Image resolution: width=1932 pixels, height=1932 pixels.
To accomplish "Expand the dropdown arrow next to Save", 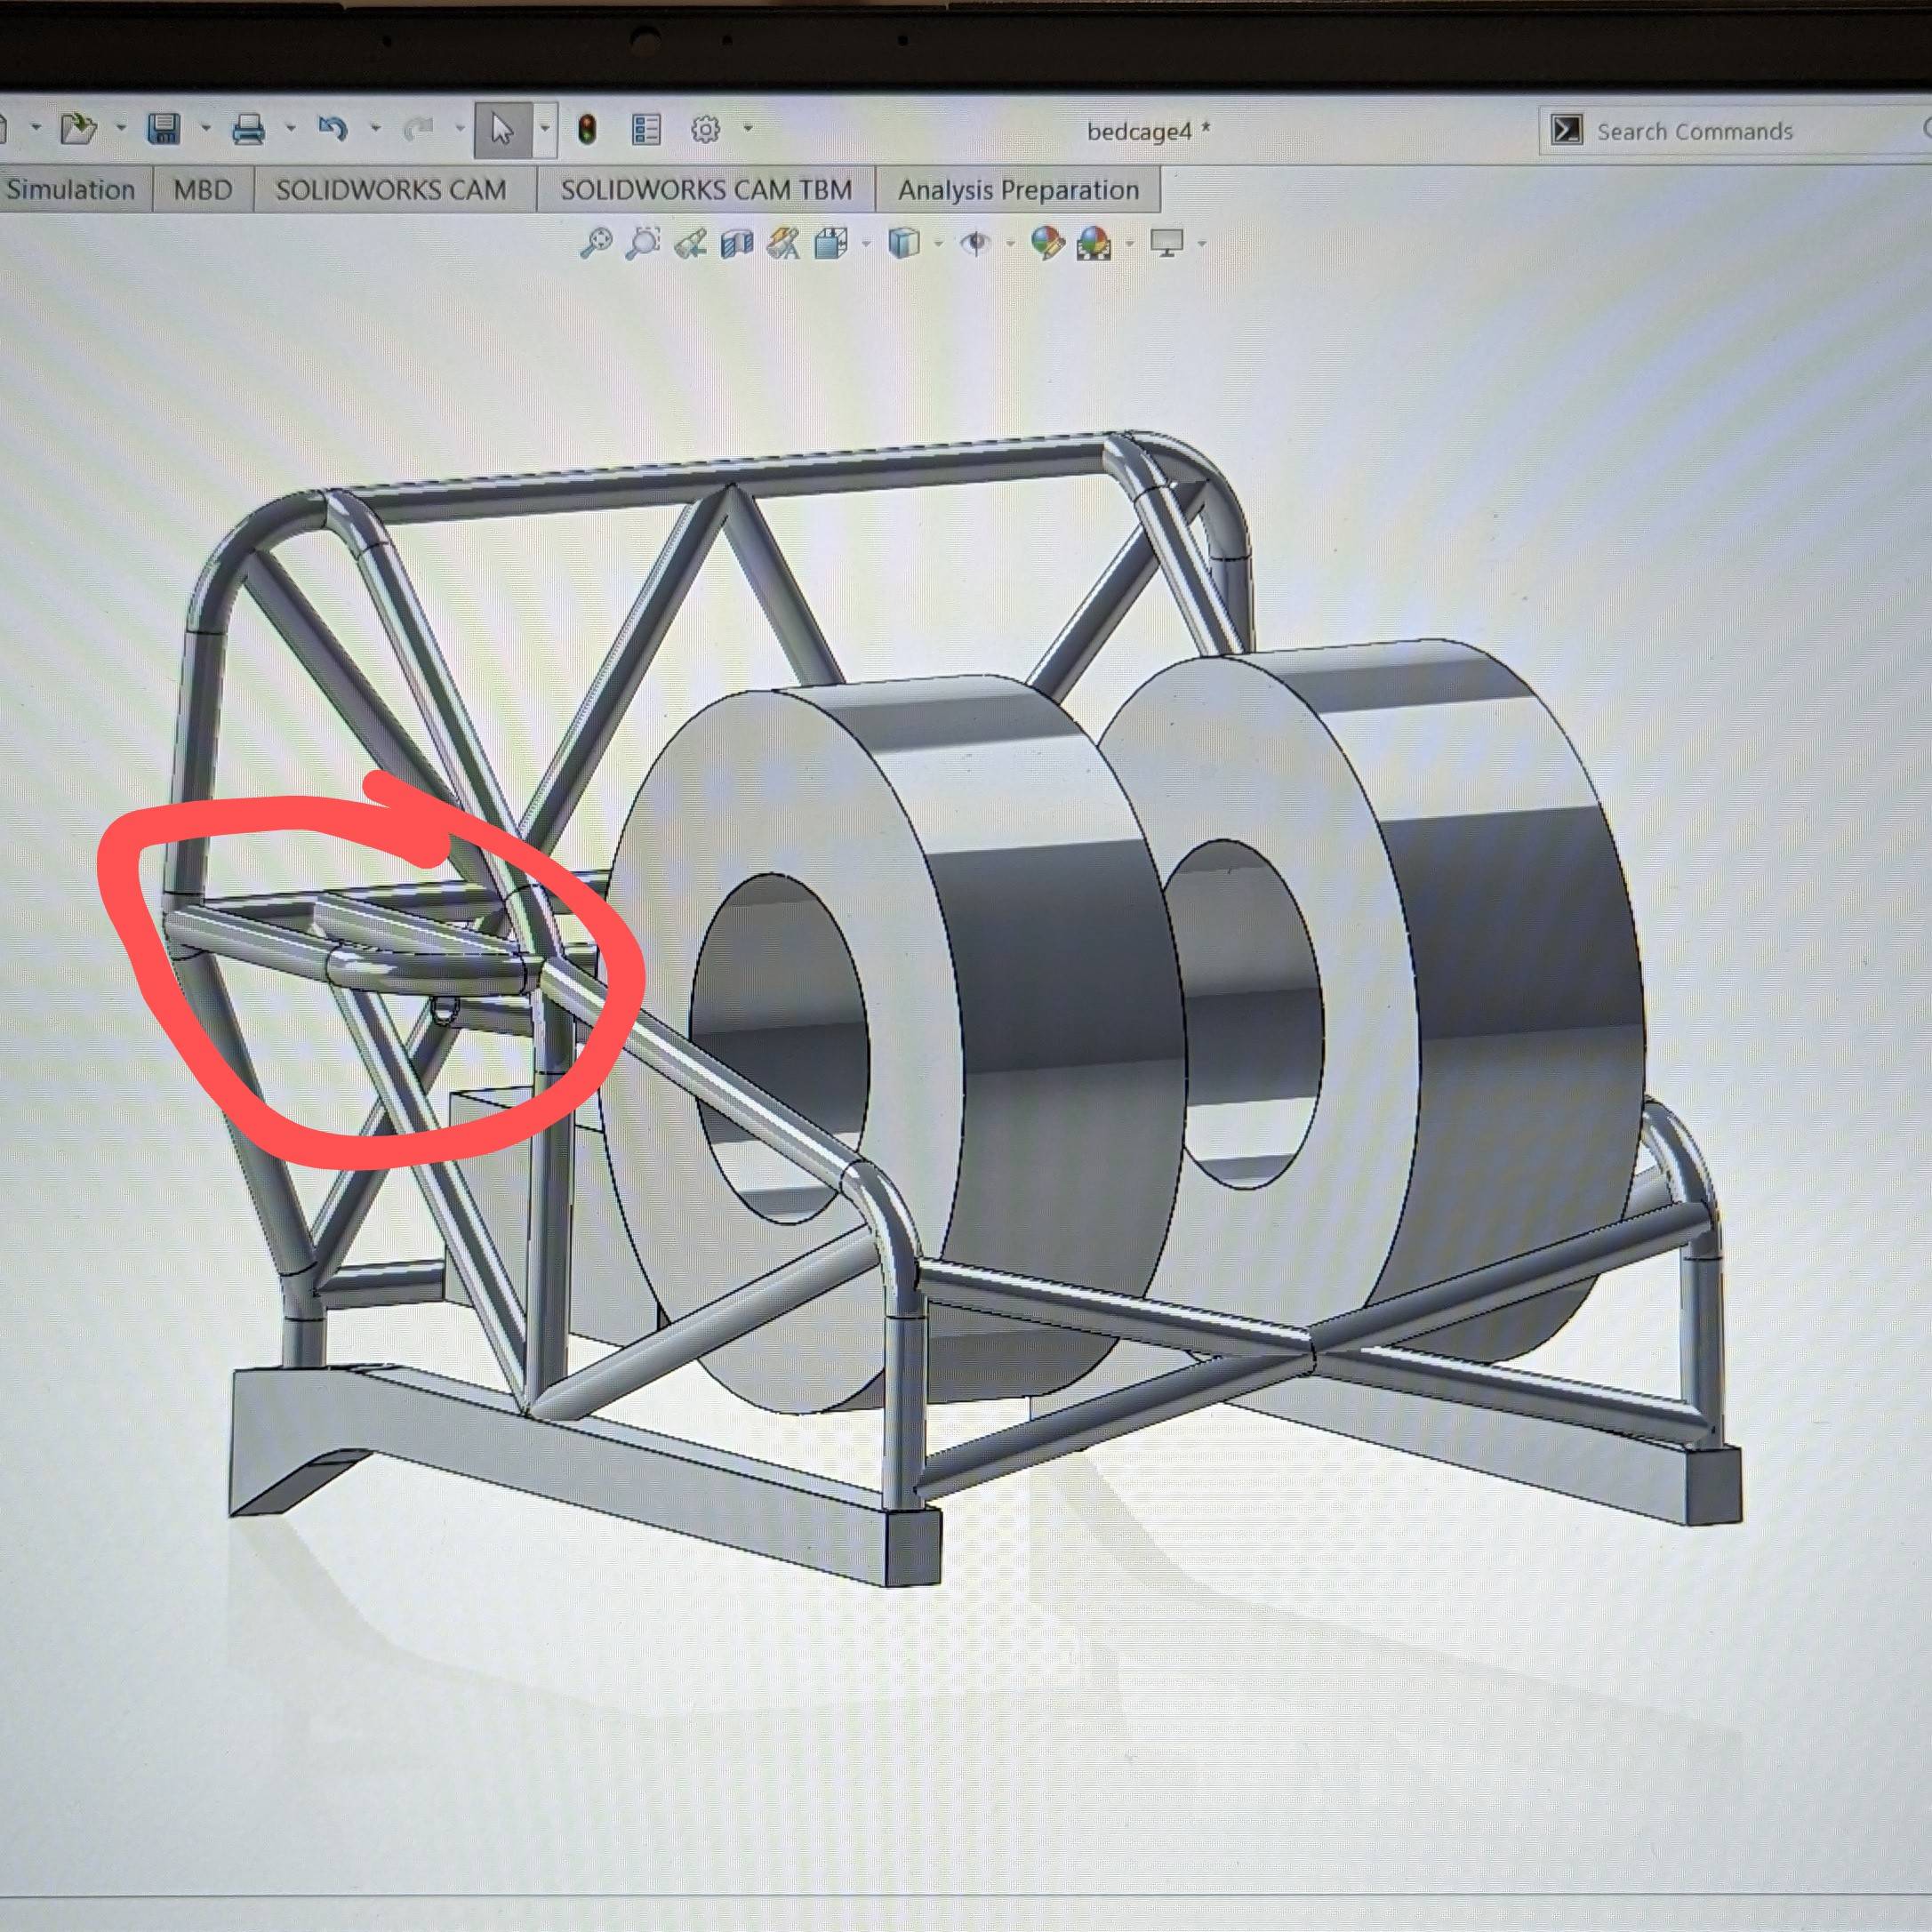I will point(205,128).
